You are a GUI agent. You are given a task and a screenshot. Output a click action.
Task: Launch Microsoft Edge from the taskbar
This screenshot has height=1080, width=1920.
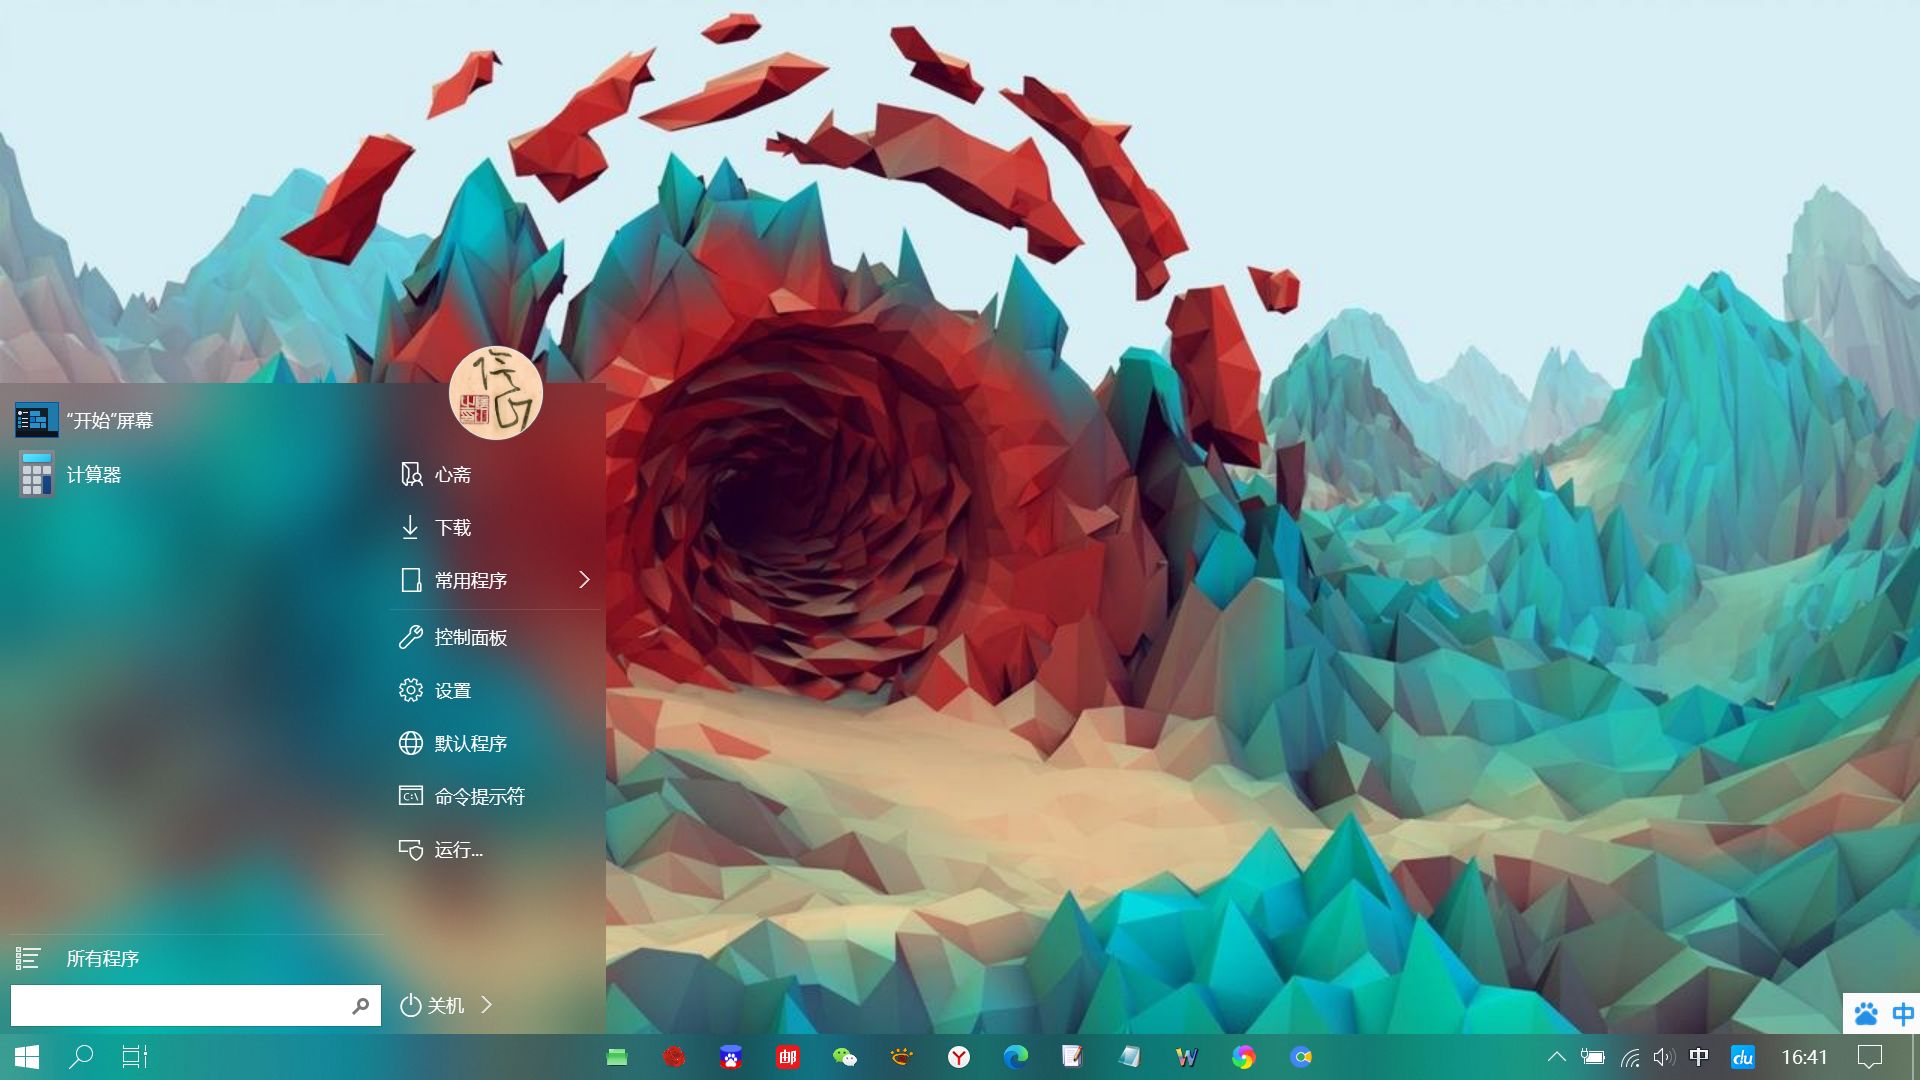1016,1057
